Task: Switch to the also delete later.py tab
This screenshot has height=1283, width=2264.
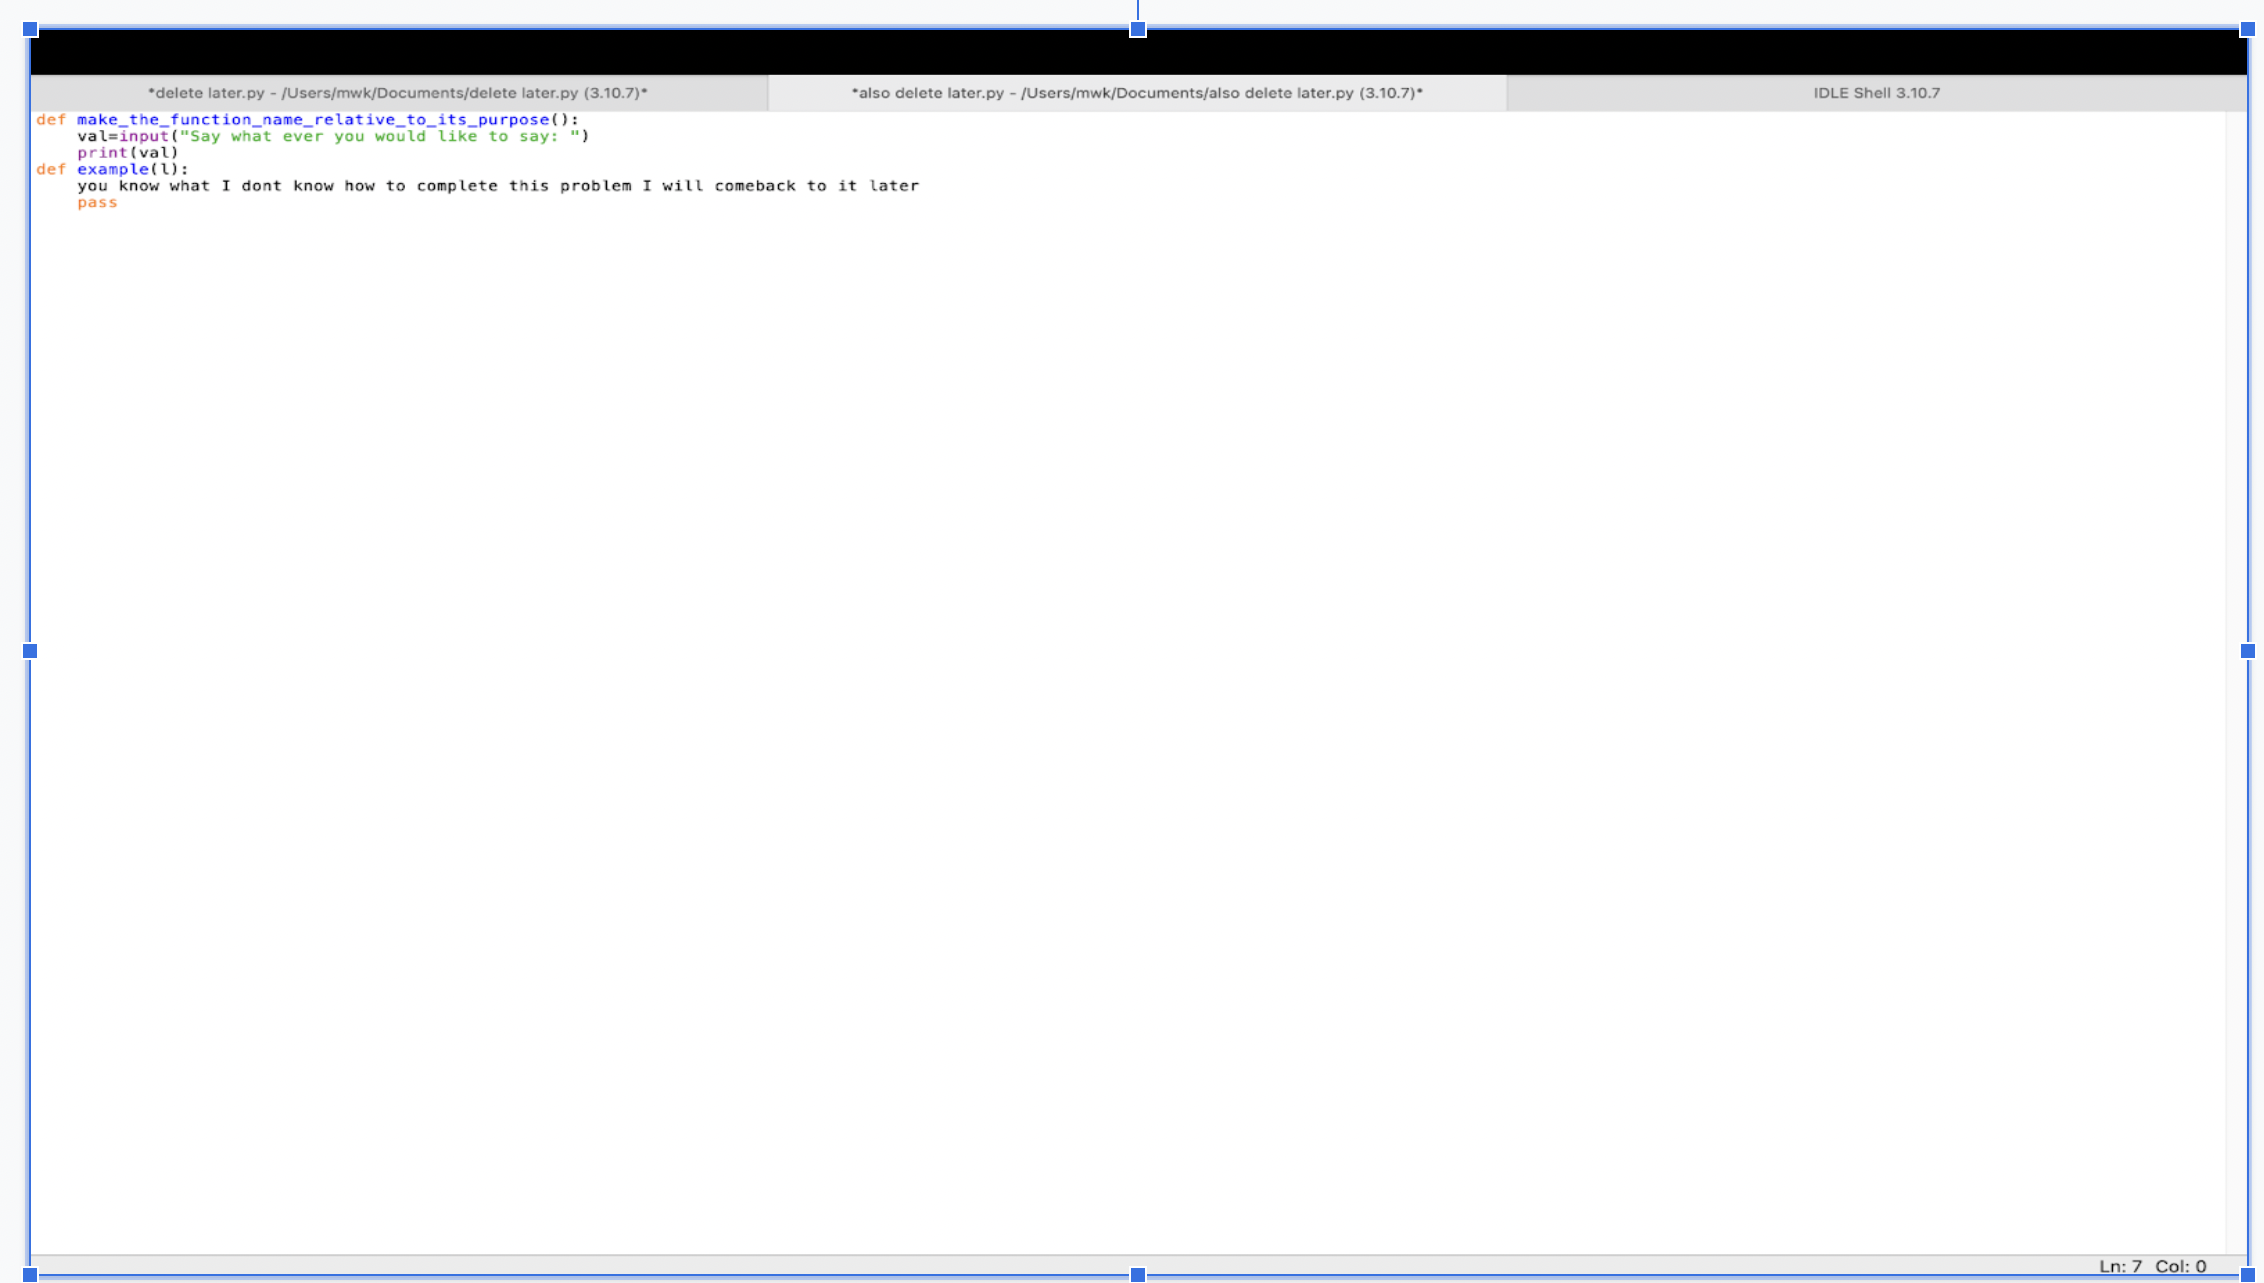Action: pyautogui.click(x=1135, y=92)
